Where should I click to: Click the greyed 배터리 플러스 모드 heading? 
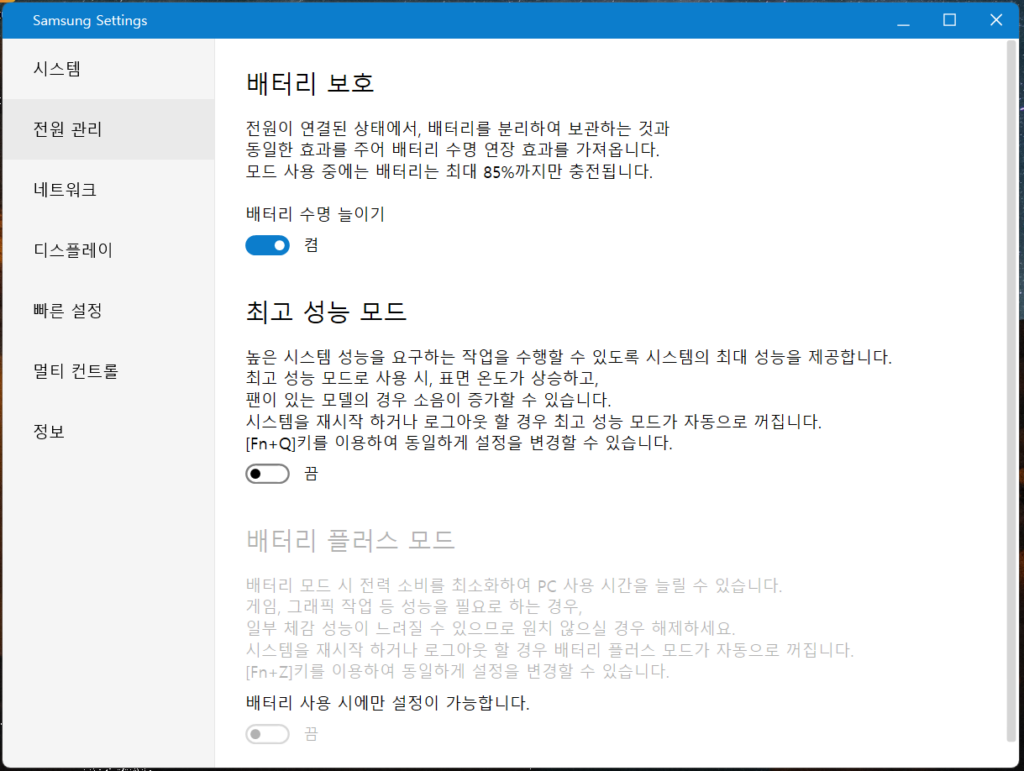(350, 540)
